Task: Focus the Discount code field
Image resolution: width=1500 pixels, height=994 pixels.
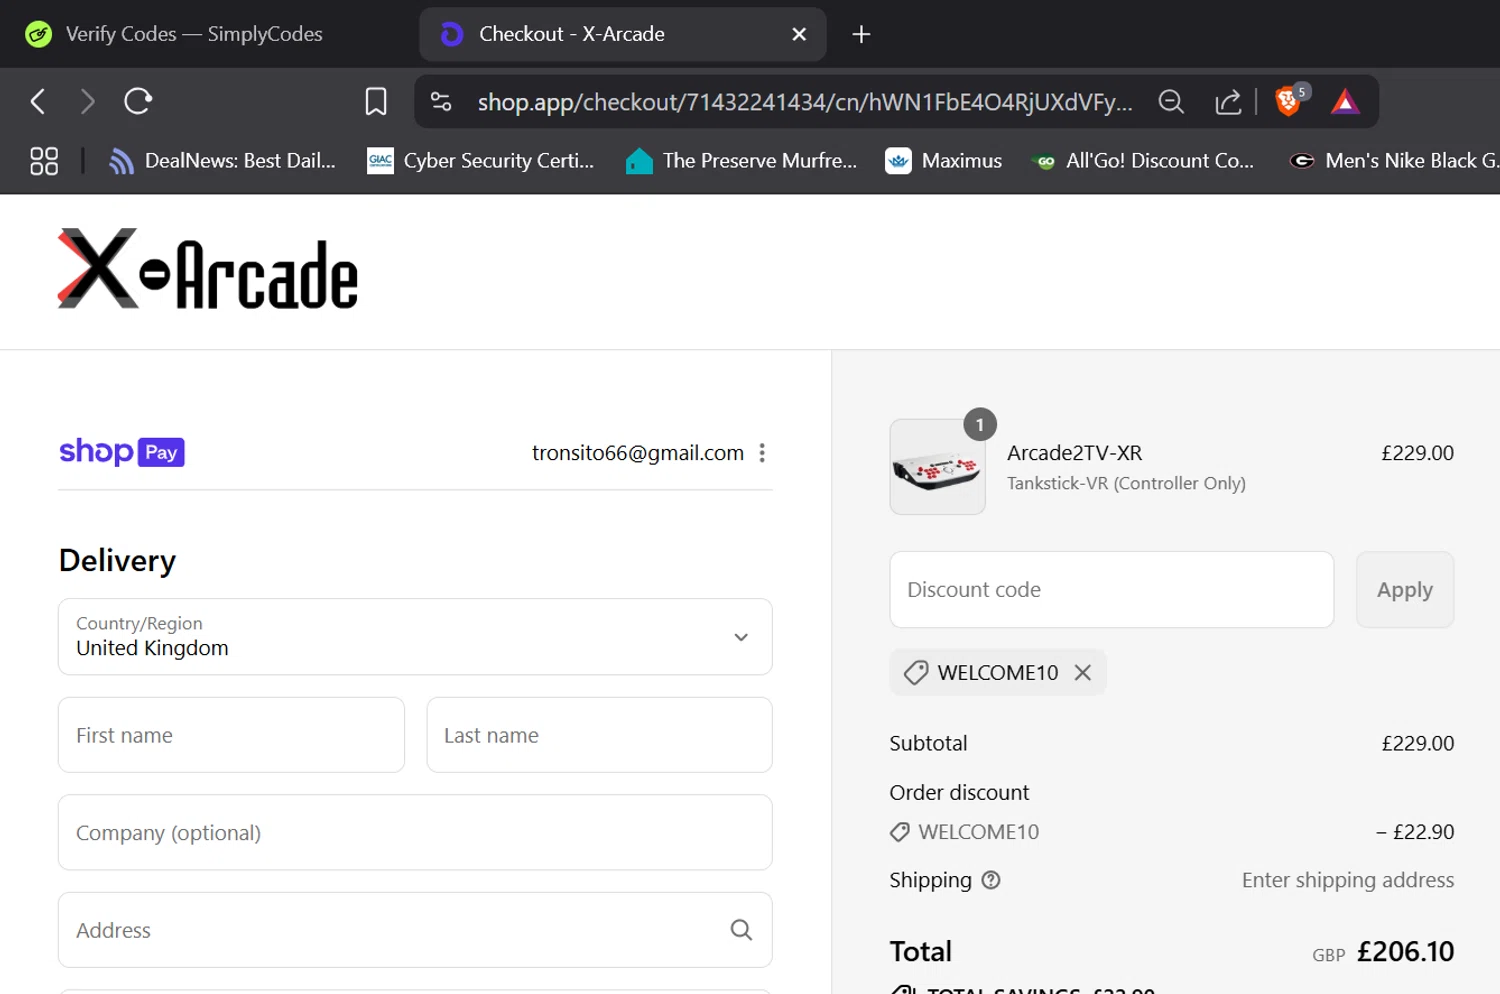Action: pos(1112,590)
